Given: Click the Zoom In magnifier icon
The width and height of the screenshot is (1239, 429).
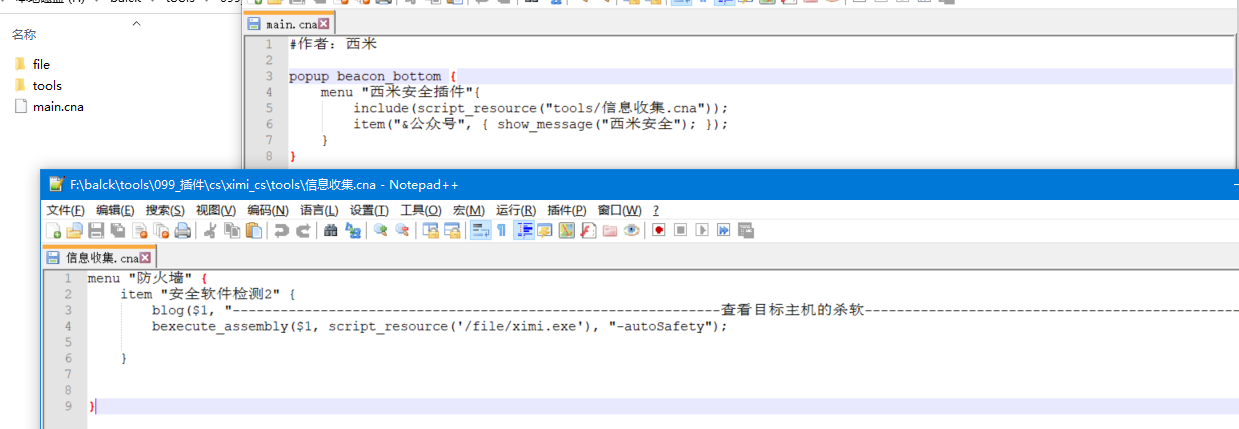Looking at the screenshot, I should point(381,231).
